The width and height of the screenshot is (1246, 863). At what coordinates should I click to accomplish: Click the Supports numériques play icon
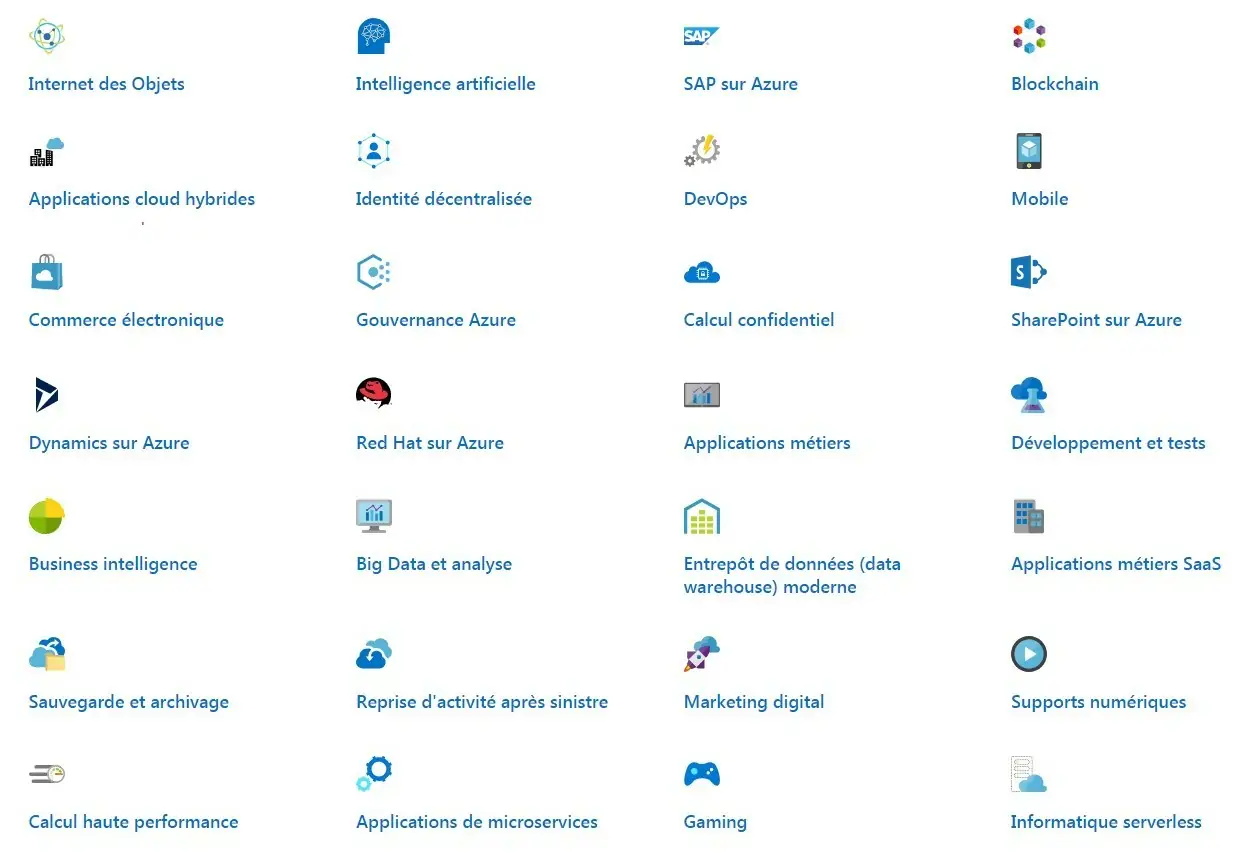tap(1028, 654)
